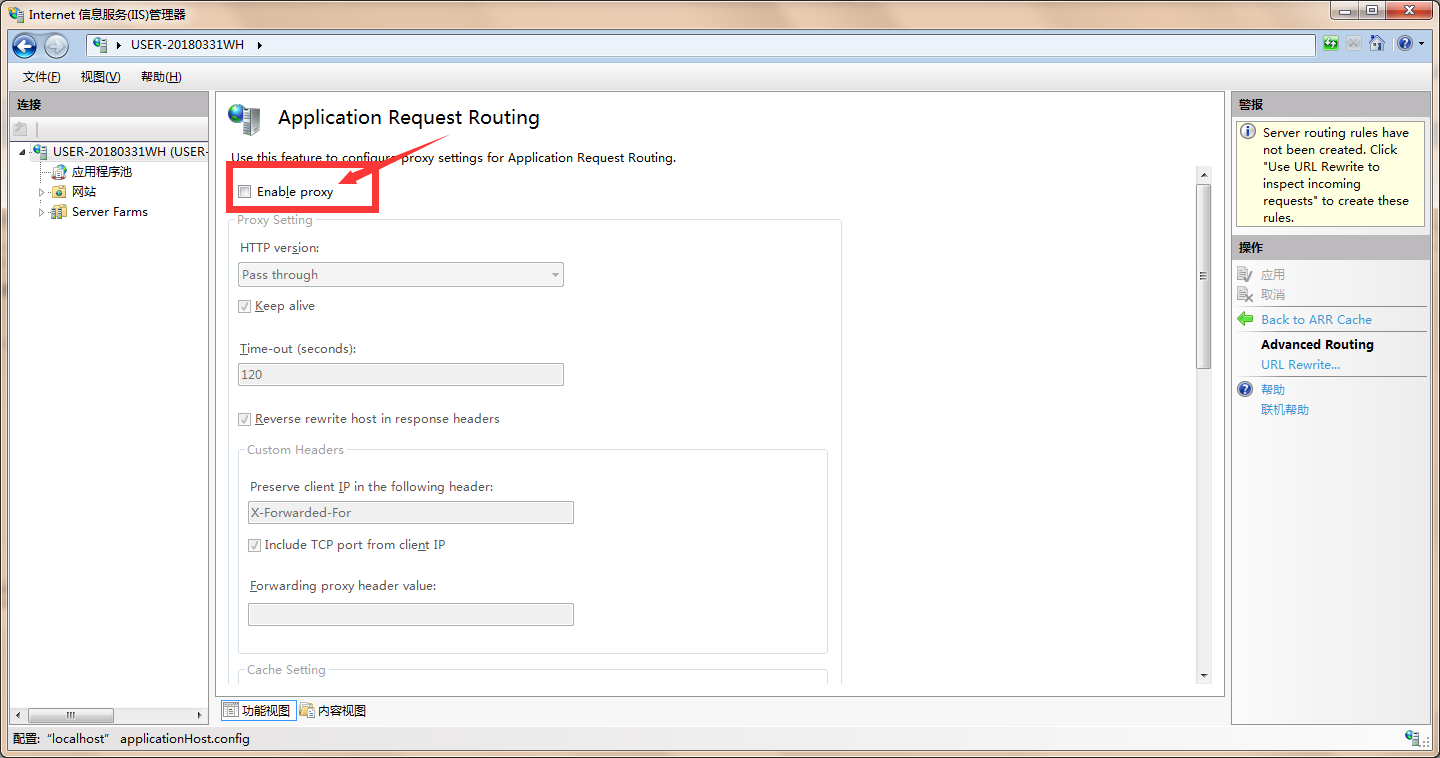Click the connections pane scroll right arrow
Image resolution: width=1440 pixels, height=758 pixels.
pyautogui.click(x=200, y=715)
